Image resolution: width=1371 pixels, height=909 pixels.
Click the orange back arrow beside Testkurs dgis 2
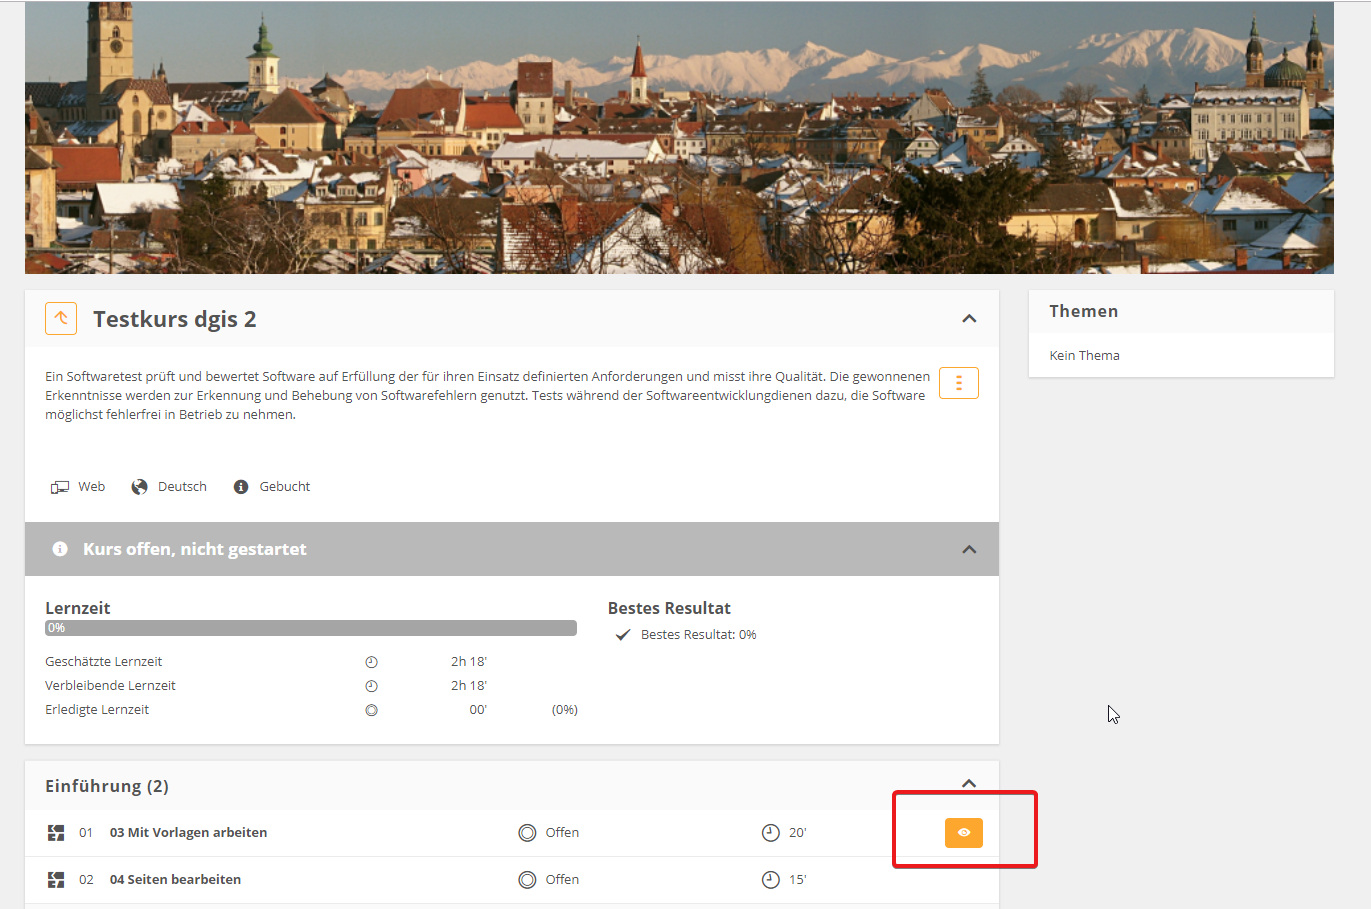(x=61, y=318)
